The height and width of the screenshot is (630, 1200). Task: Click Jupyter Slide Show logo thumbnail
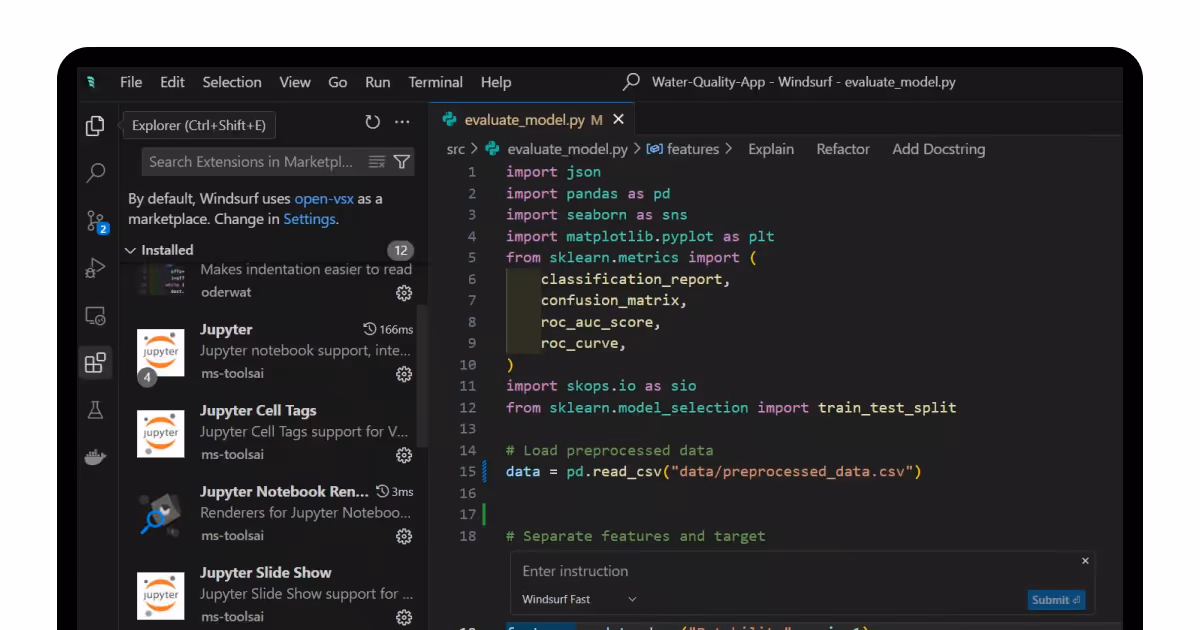[x=161, y=596]
